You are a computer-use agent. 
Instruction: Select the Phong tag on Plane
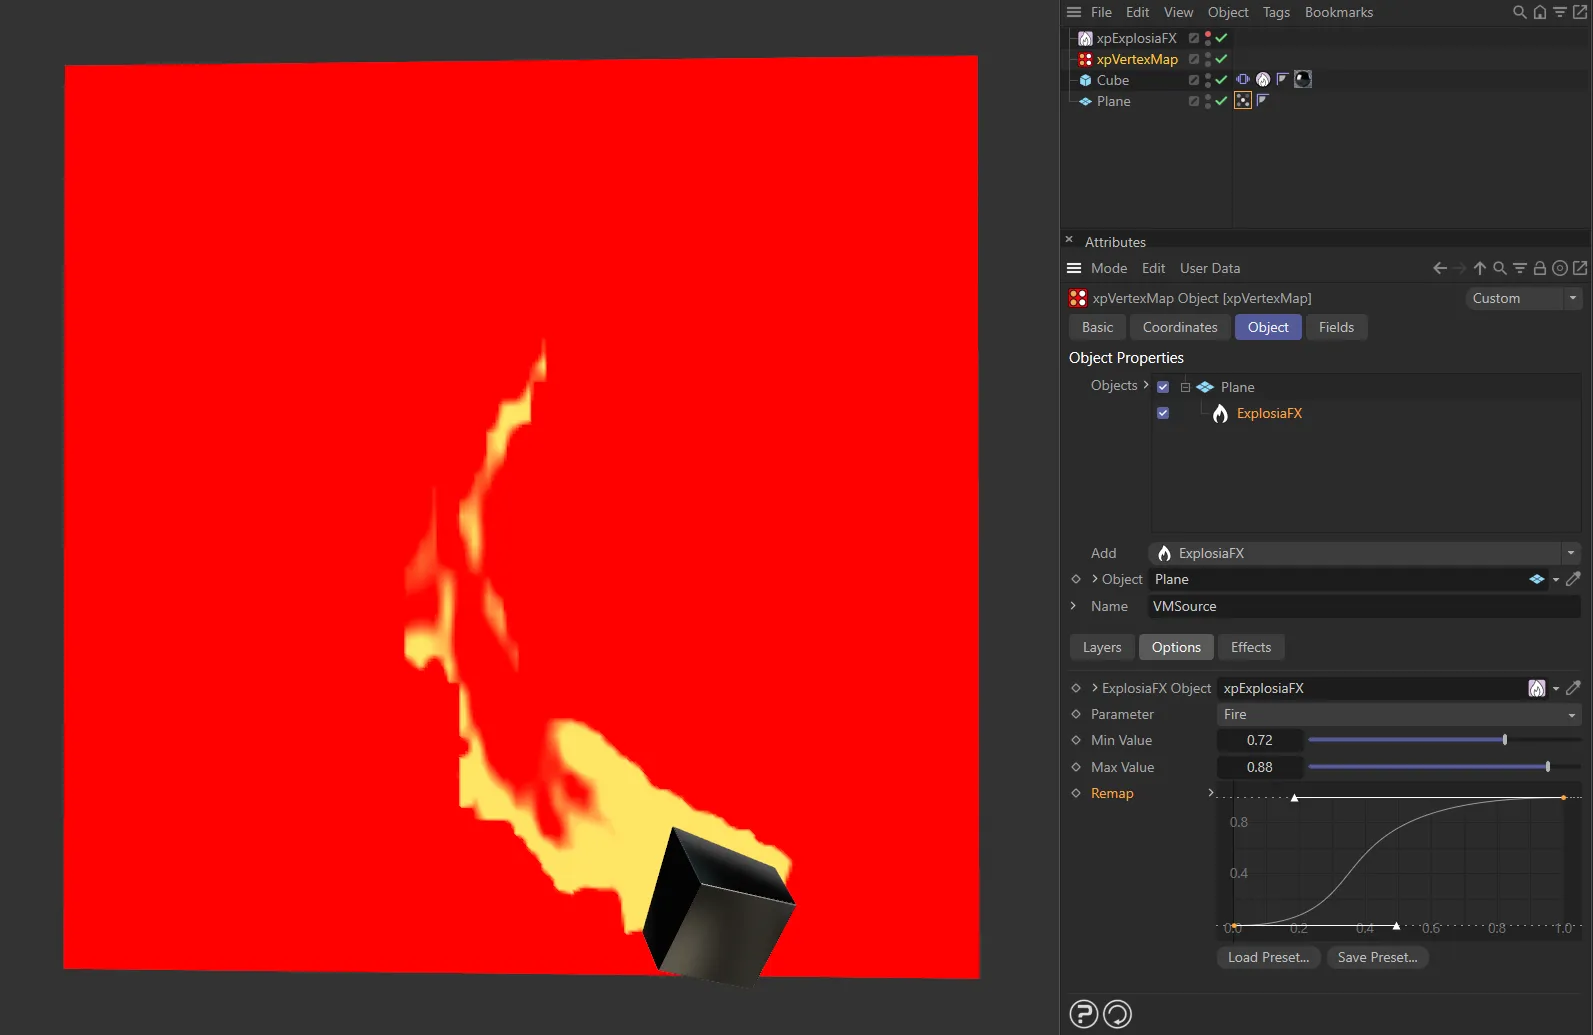tap(1262, 100)
